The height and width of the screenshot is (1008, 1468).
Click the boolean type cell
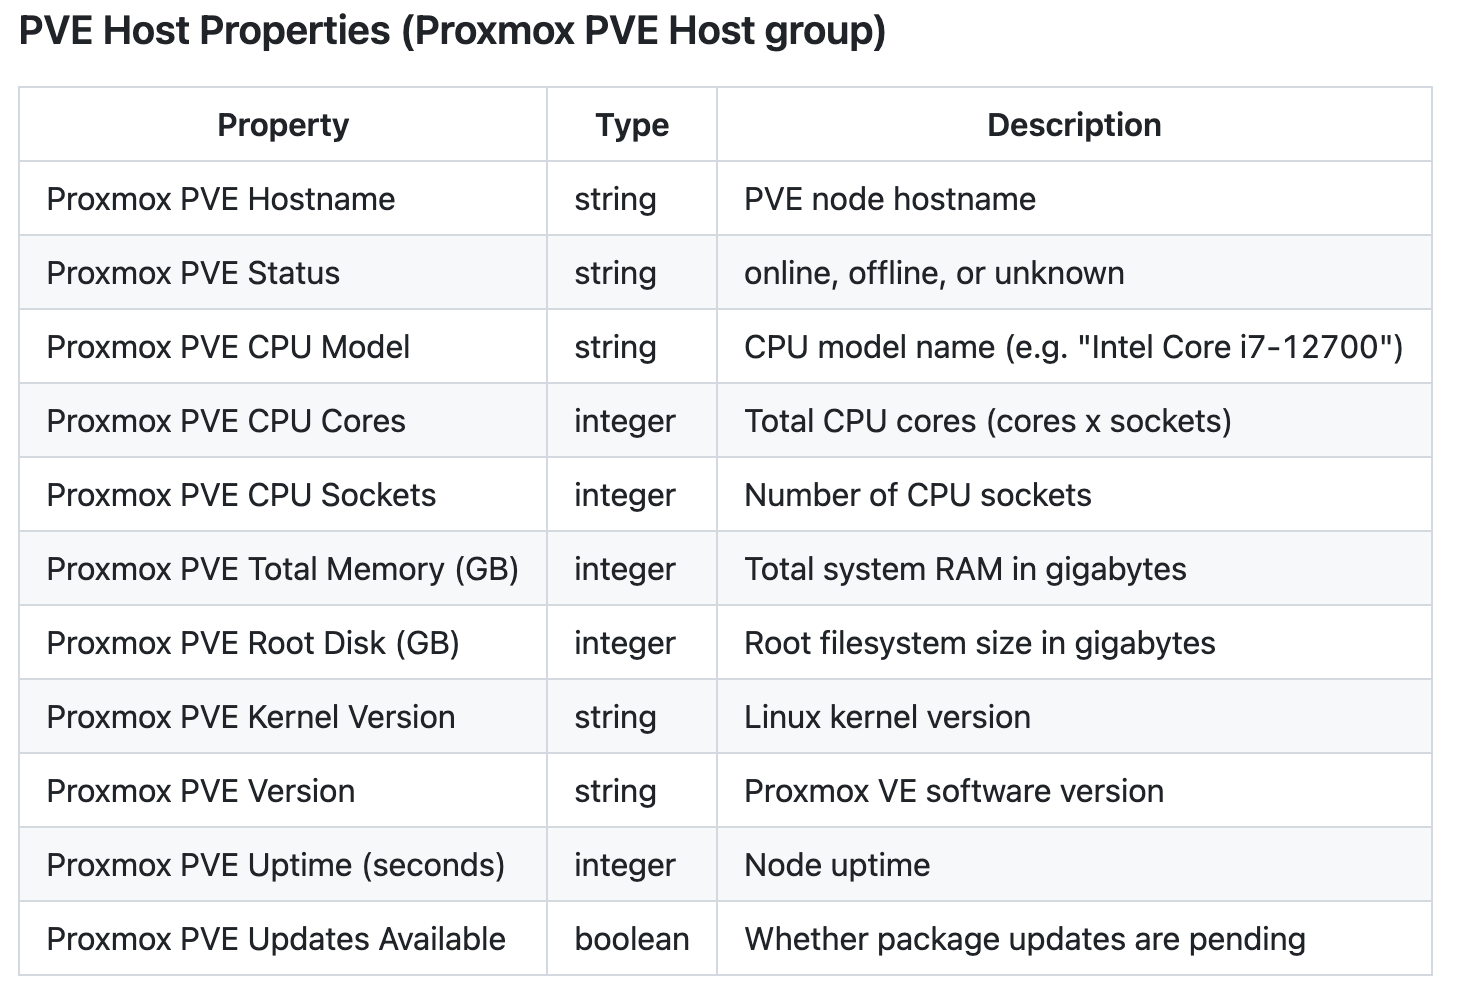pyautogui.click(x=632, y=938)
